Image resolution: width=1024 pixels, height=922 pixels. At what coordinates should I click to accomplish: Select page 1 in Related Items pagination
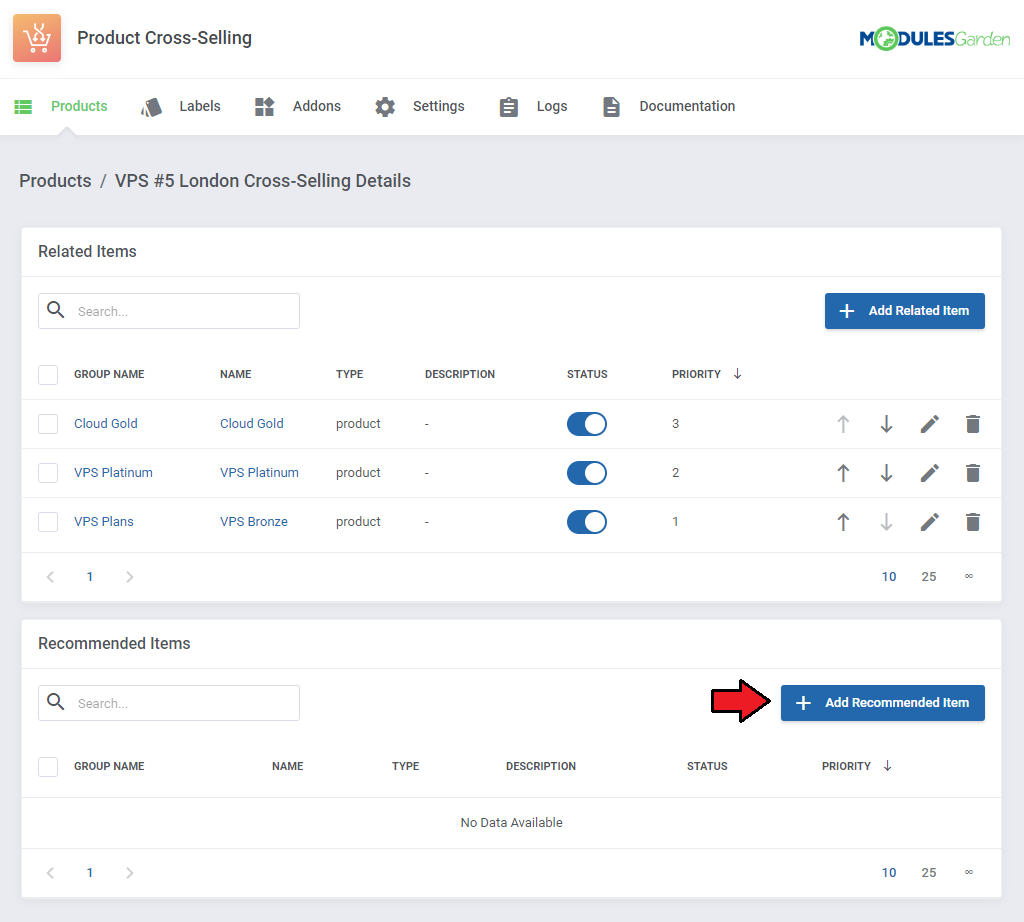(x=90, y=577)
